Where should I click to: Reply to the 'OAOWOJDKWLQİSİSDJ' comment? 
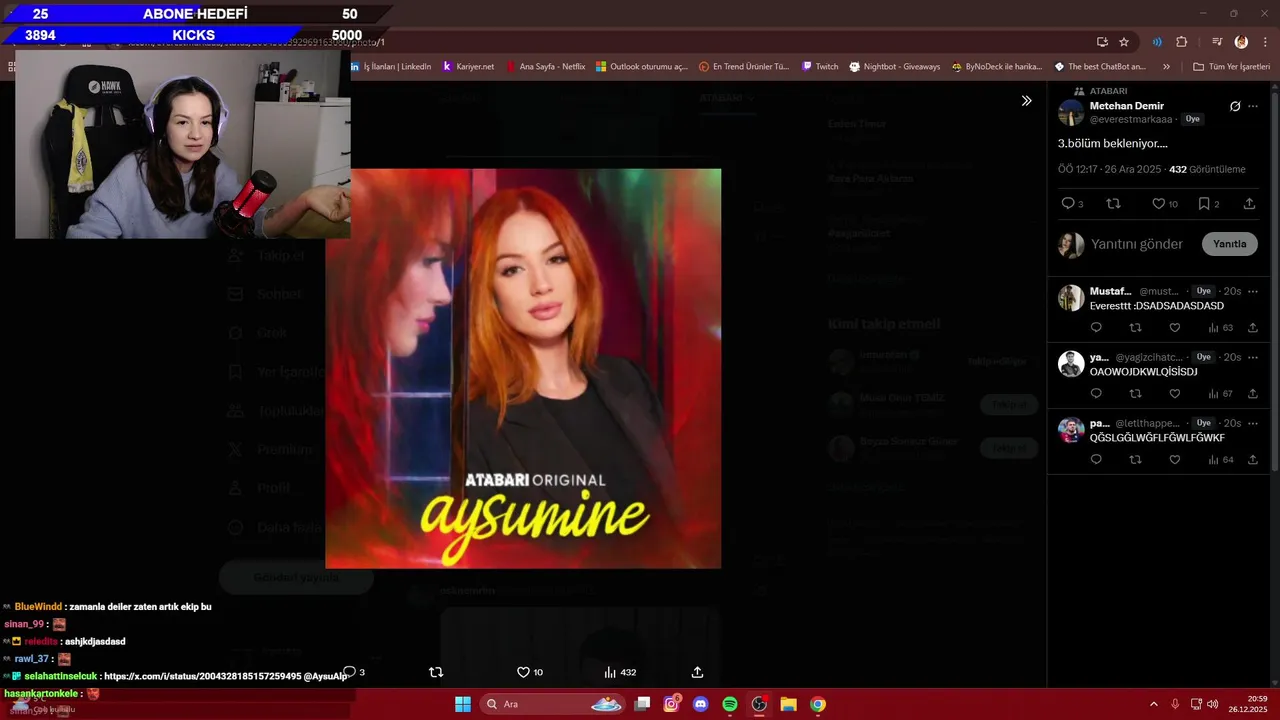tap(1096, 394)
